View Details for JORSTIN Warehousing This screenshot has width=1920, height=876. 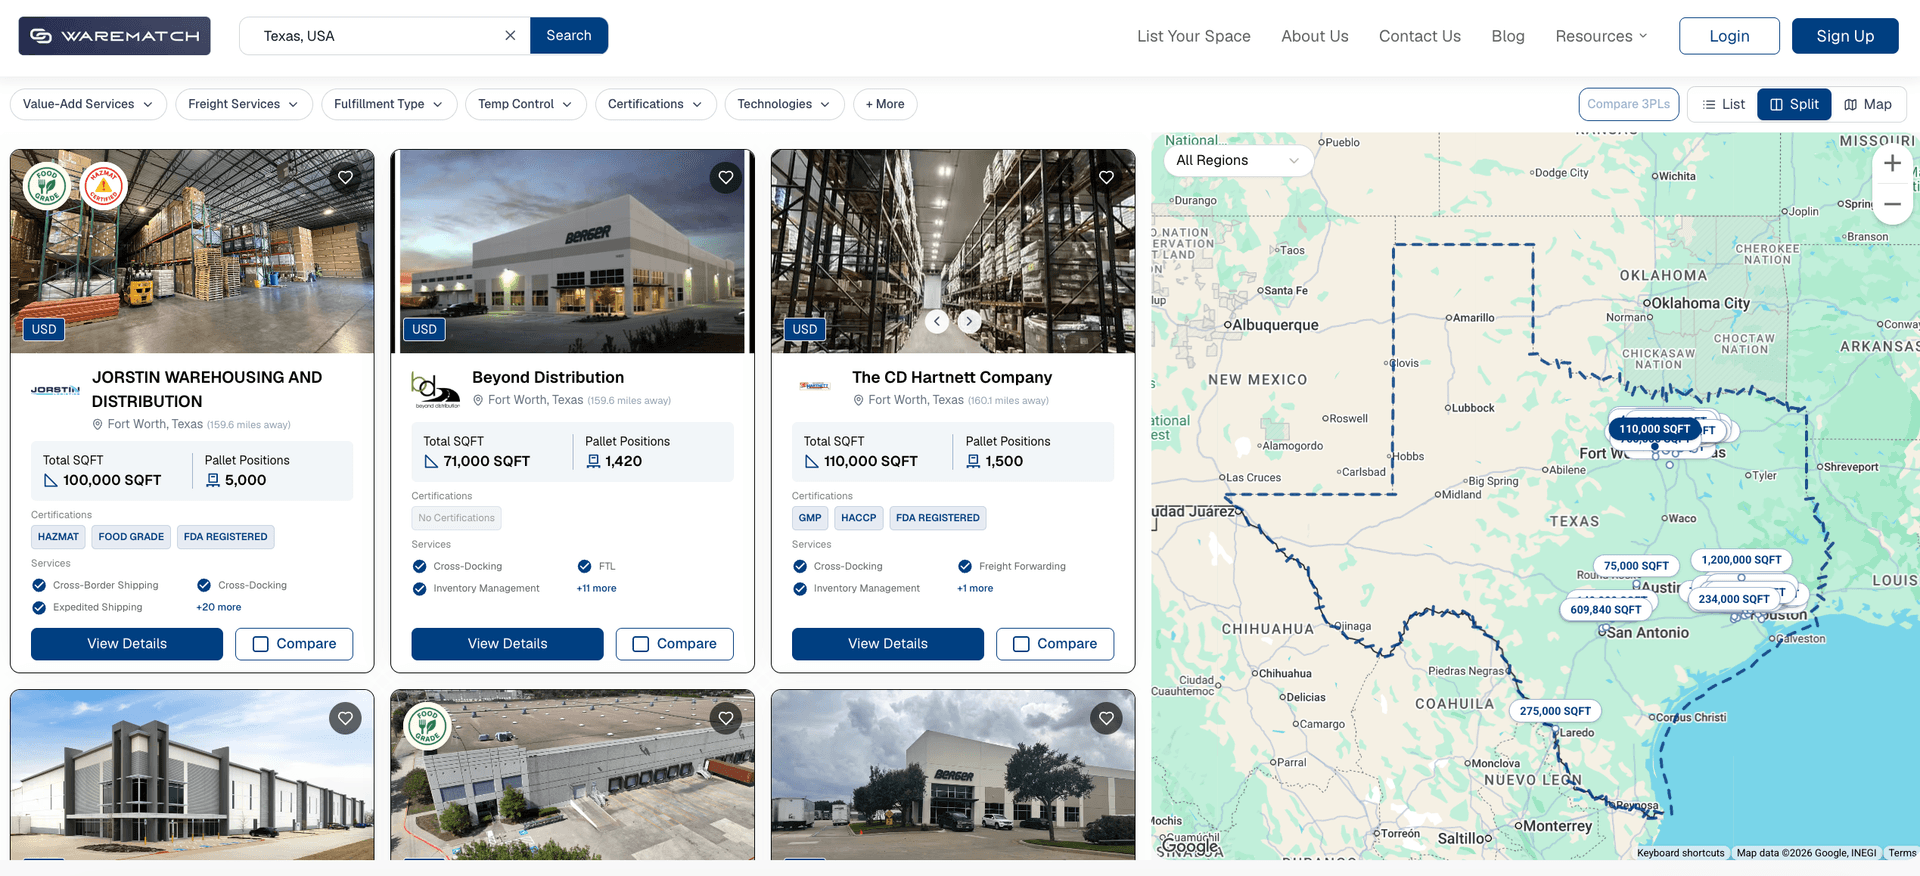tap(127, 644)
